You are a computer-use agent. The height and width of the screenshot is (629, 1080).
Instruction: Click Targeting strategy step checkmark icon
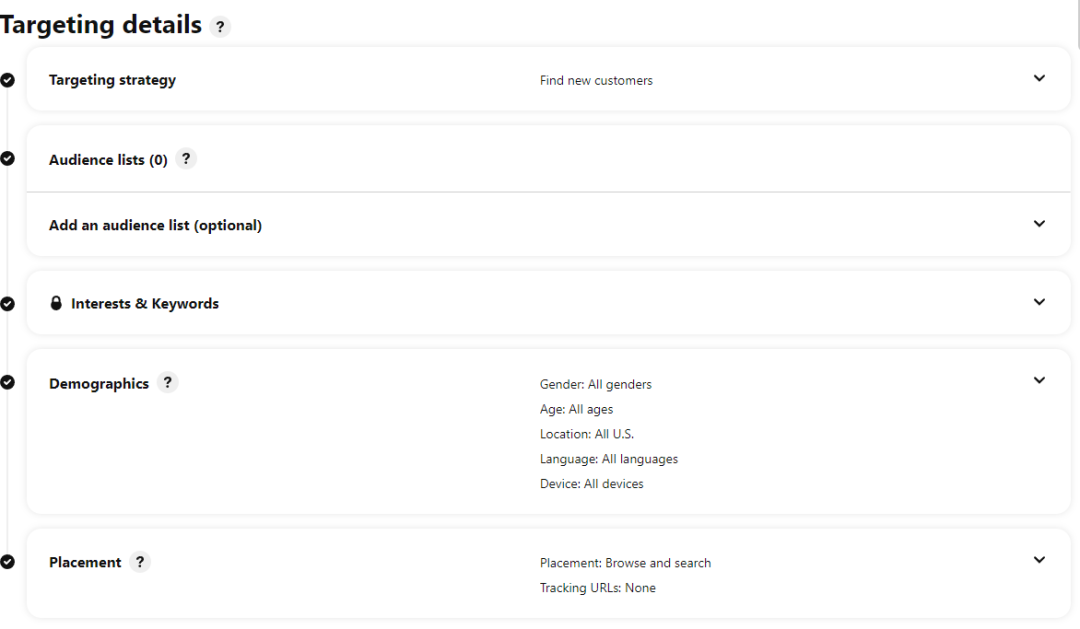coord(8,80)
